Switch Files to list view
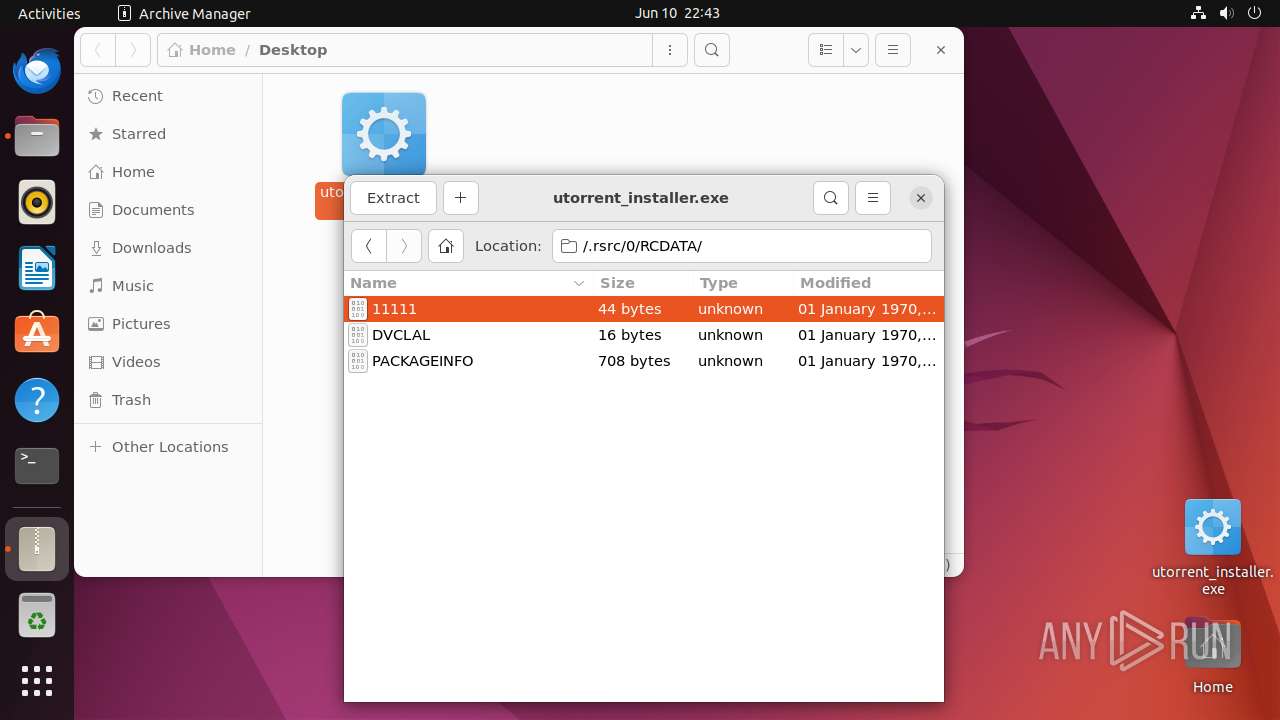Viewport: 1280px width, 720px height. pyautogui.click(x=826, y=50)
